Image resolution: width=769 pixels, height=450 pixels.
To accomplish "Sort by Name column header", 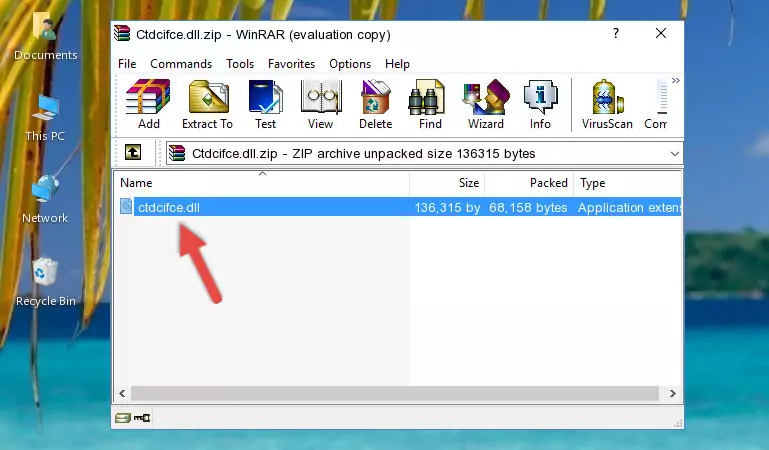I will pos(262,183).
